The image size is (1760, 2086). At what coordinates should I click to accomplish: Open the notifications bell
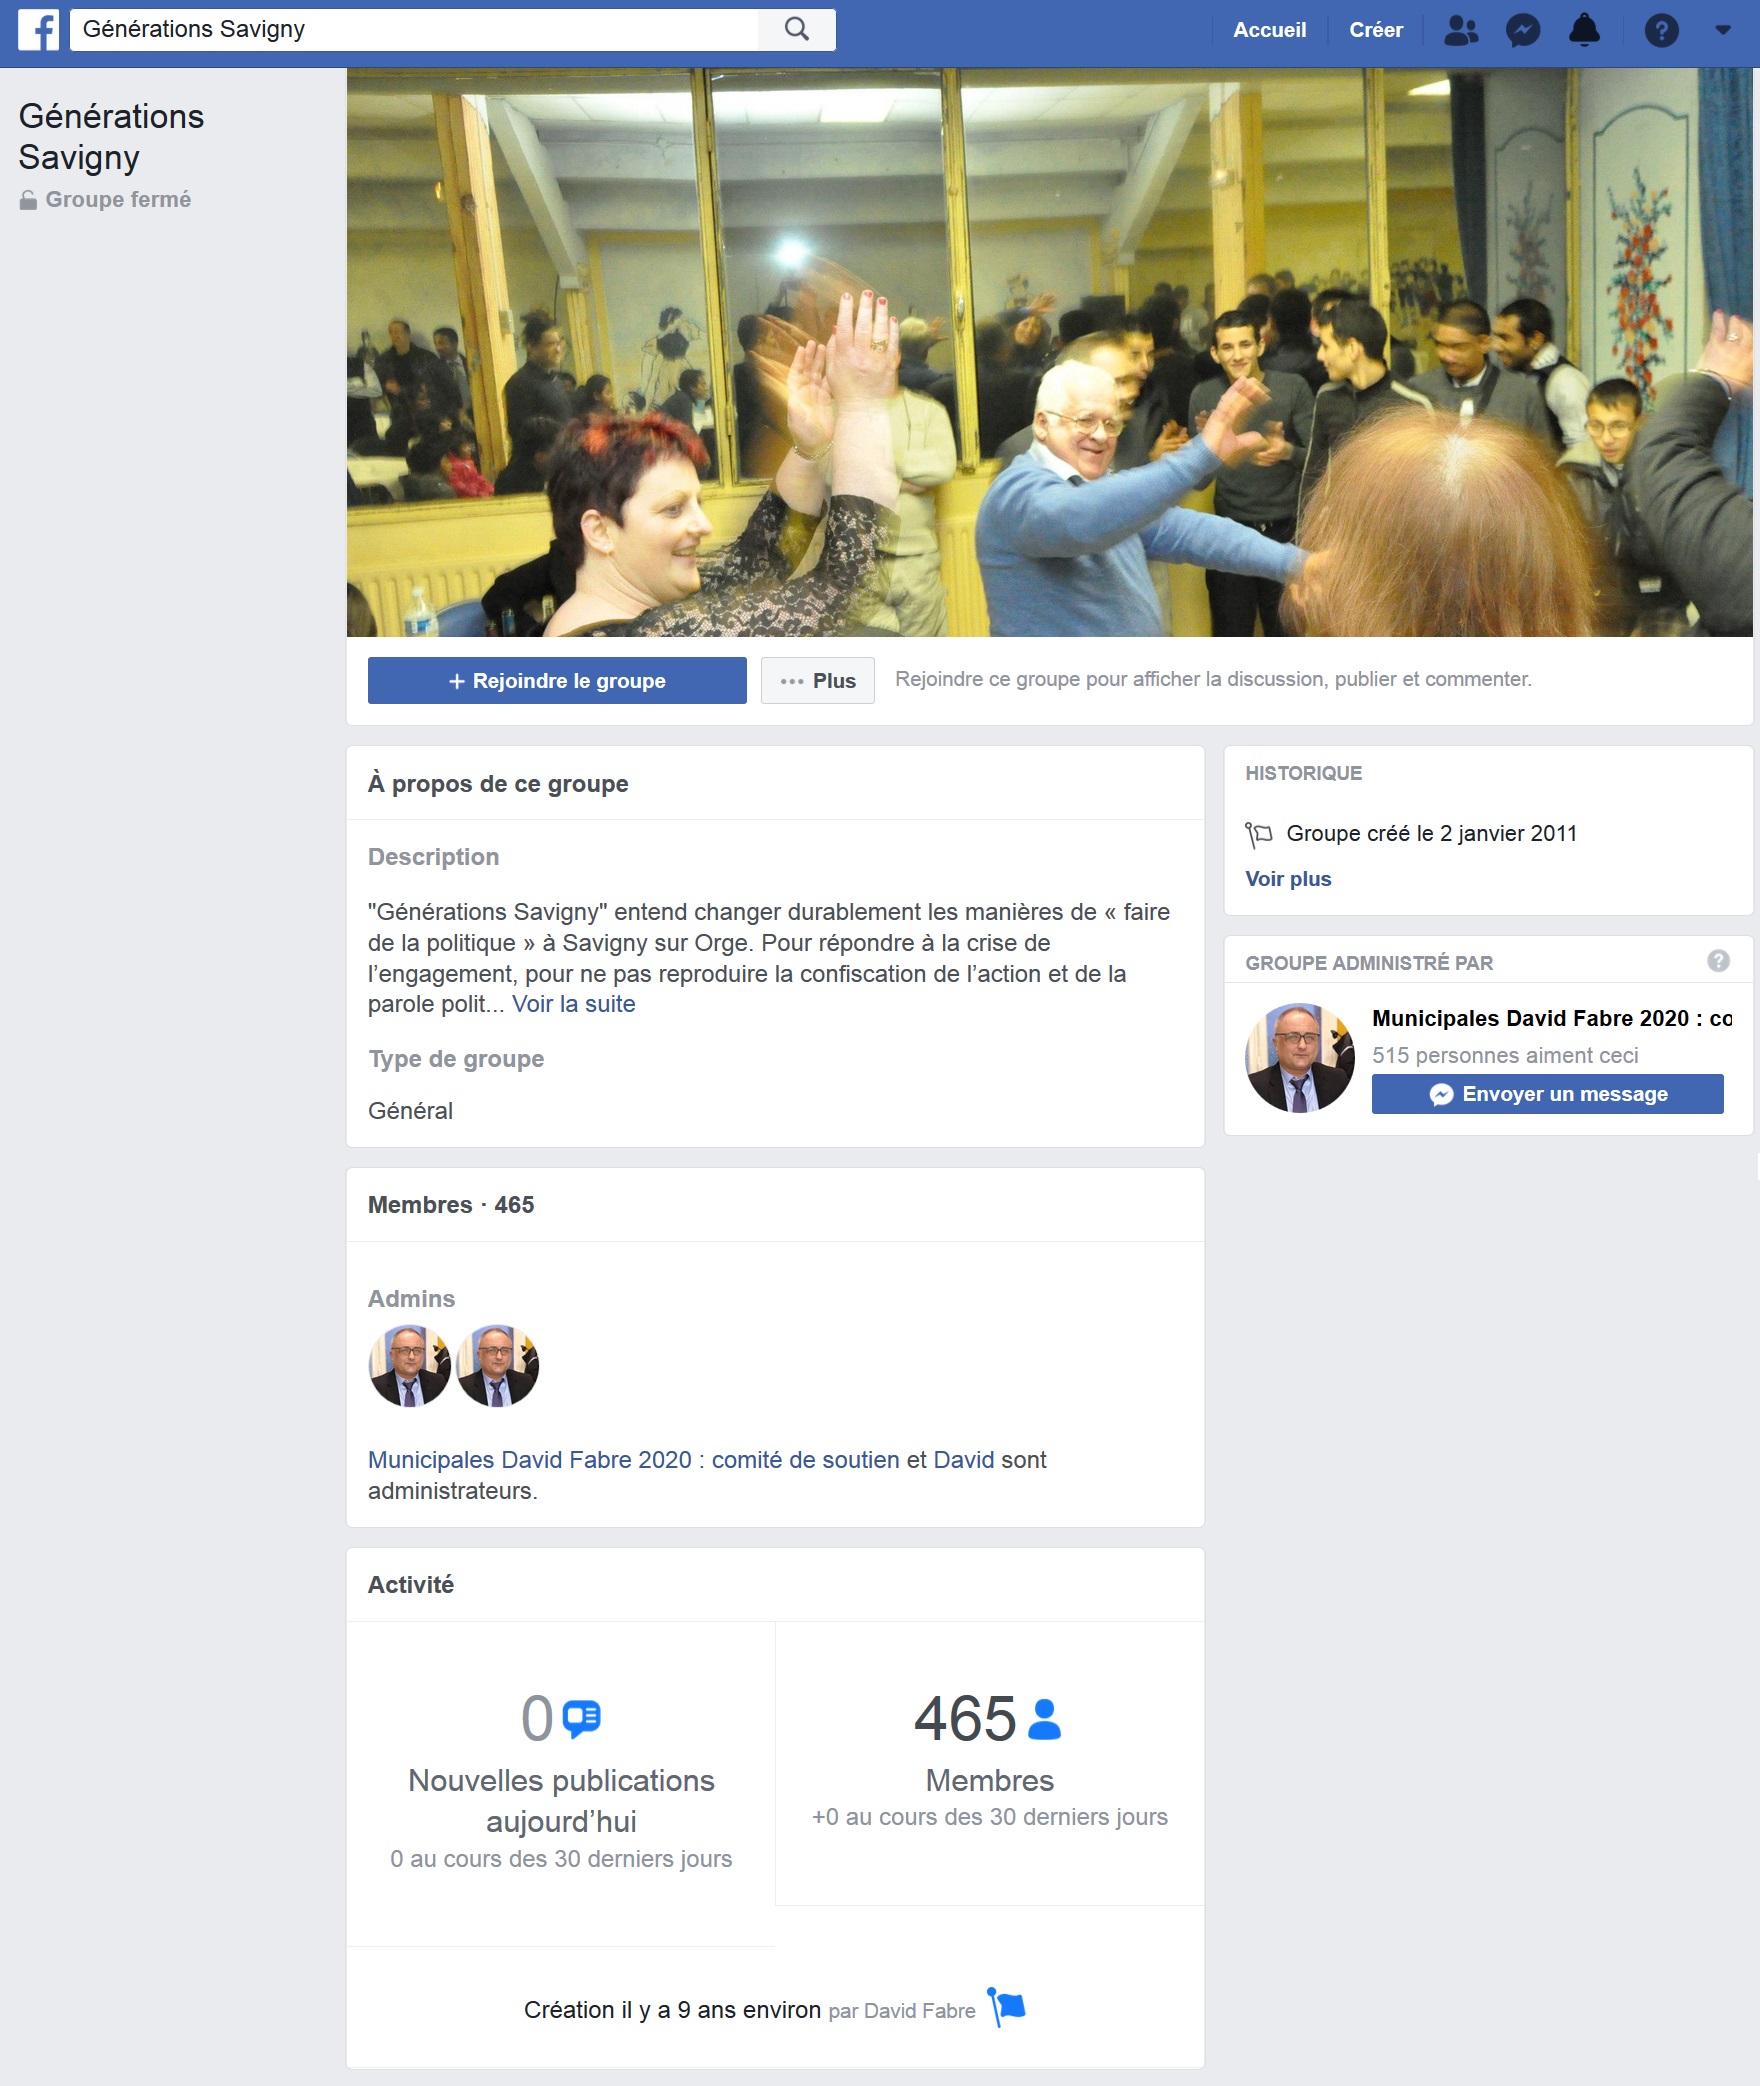1584,31
